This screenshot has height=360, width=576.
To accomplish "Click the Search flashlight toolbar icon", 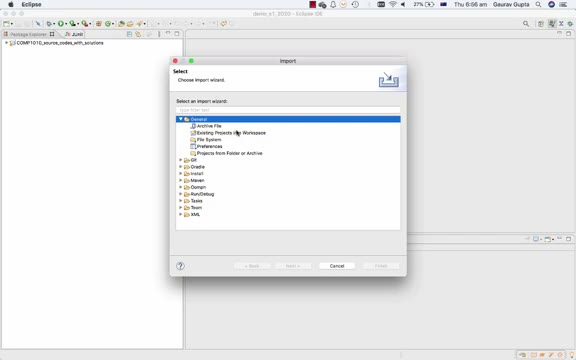I will pyautogui.click(x=140, y=24).
